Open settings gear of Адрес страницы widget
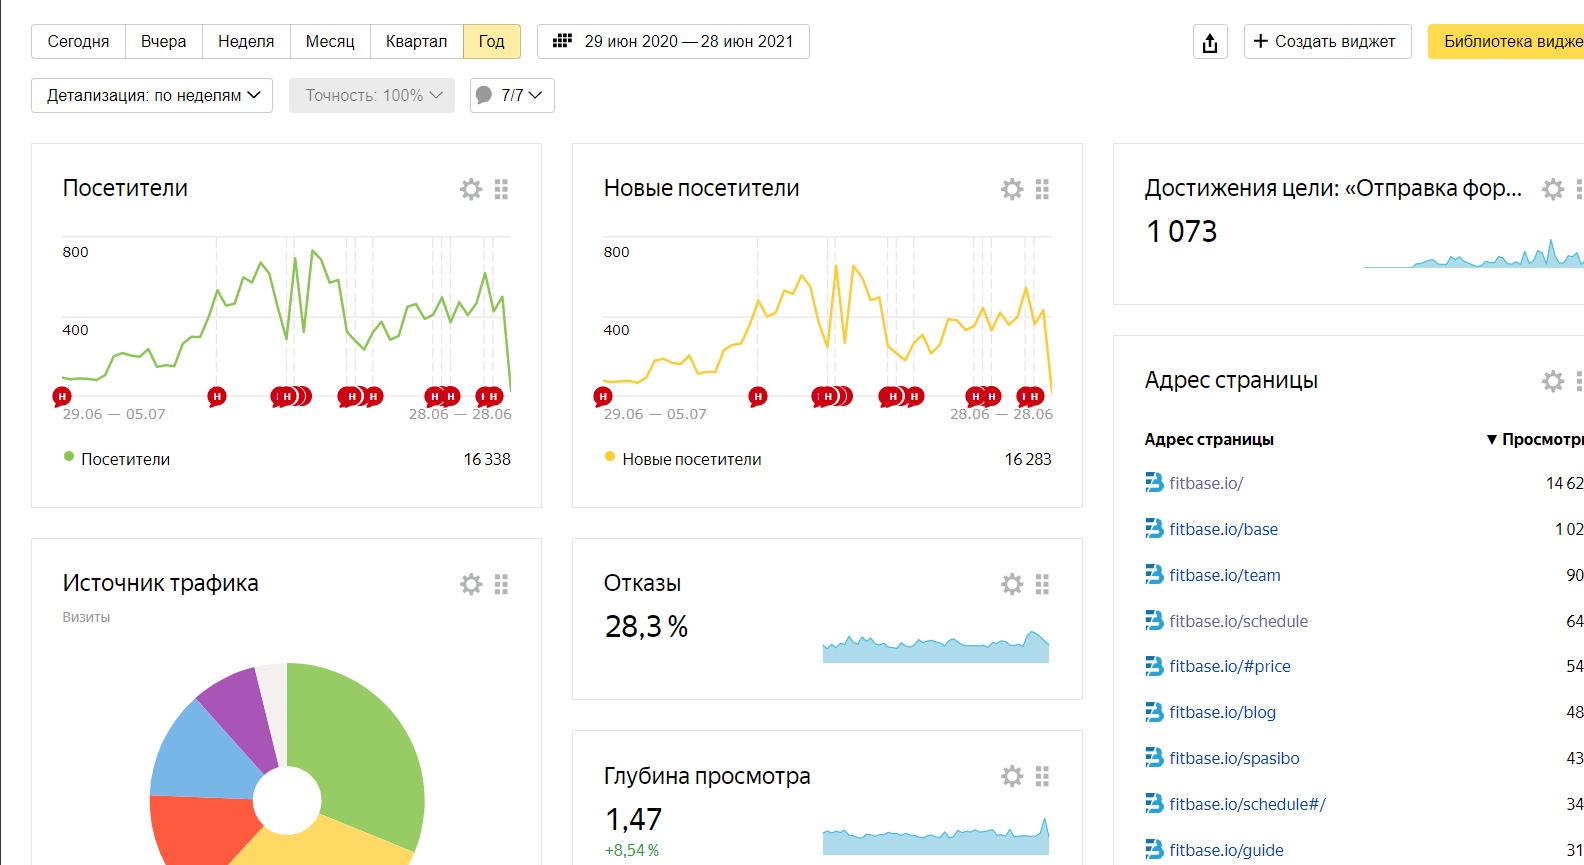 coord(1553,381)
